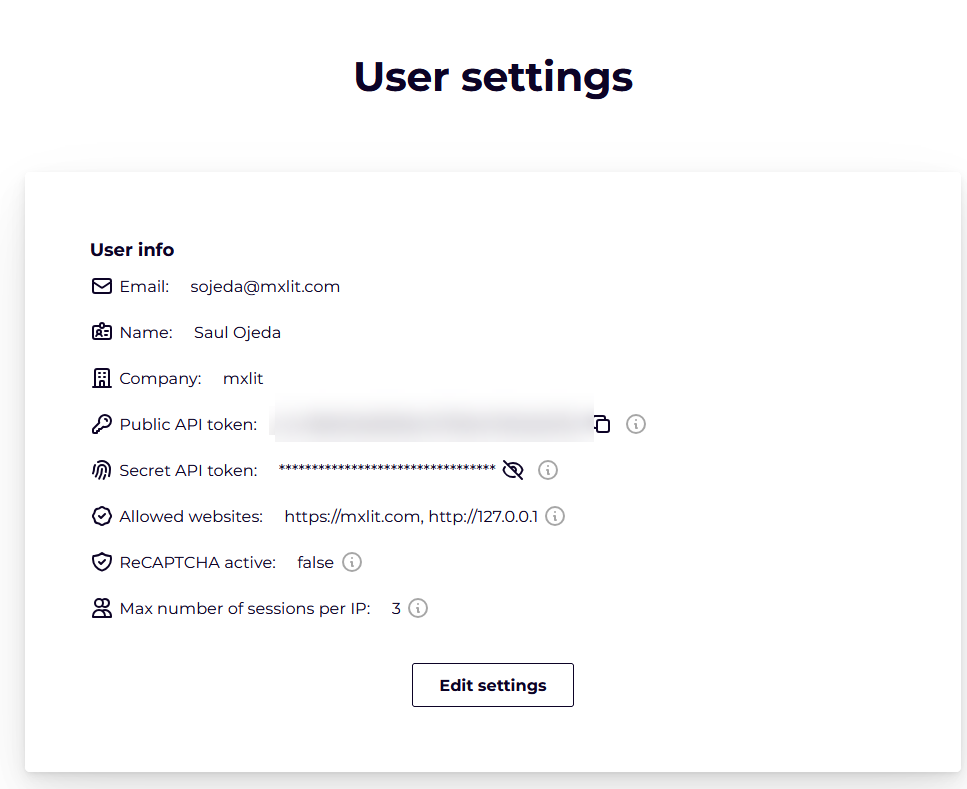Viewport: 967px width, 789px height.
Task: Click the ID card icon beside Name
Action: tap(101, 332)
